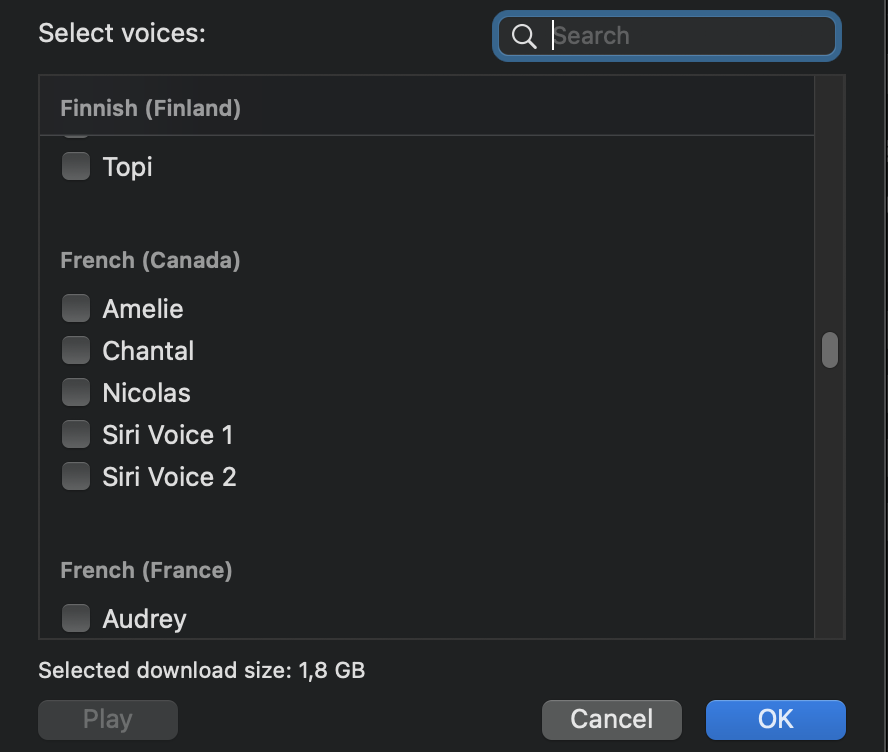Tick the Amelie voice checkbox

tap(76, 308)
